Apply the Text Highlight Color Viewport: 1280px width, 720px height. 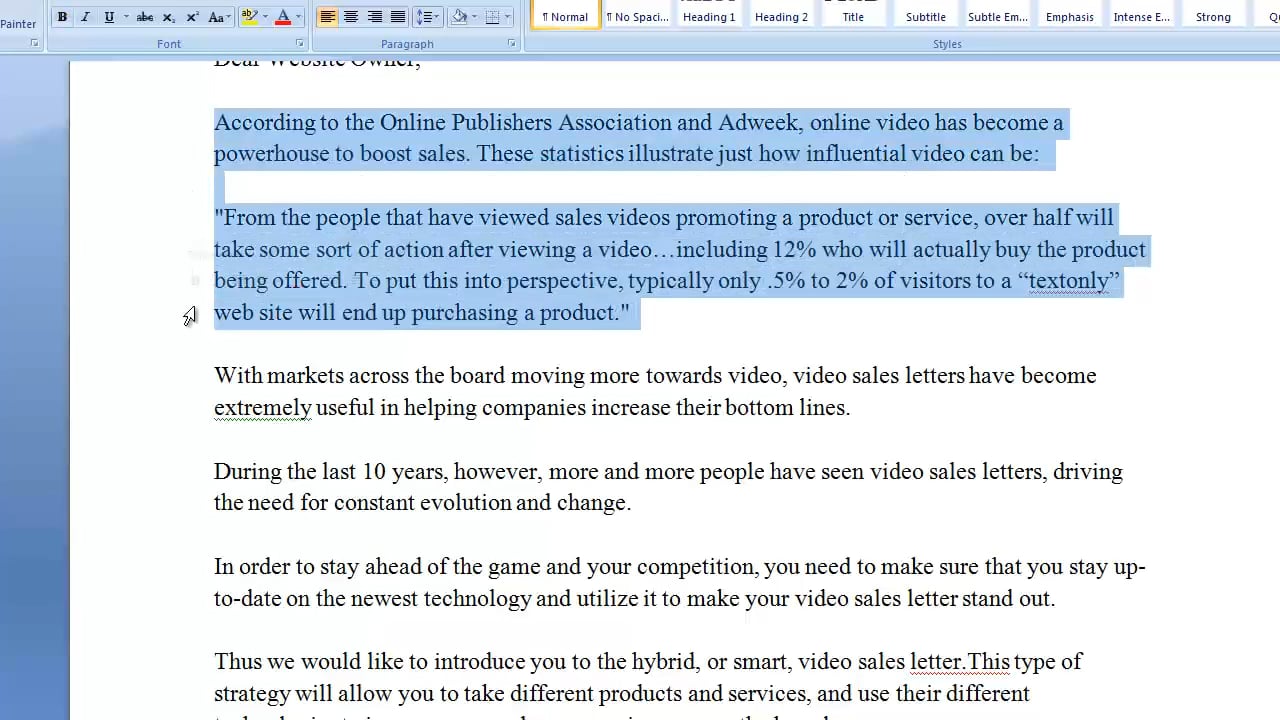248,17
